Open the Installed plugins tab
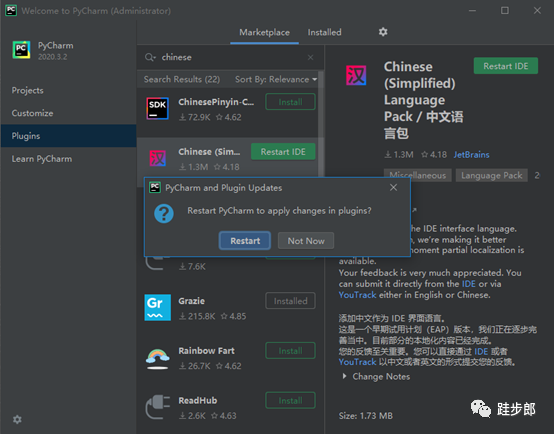Viewport: 554px width, 434px height. click(324, 33)
